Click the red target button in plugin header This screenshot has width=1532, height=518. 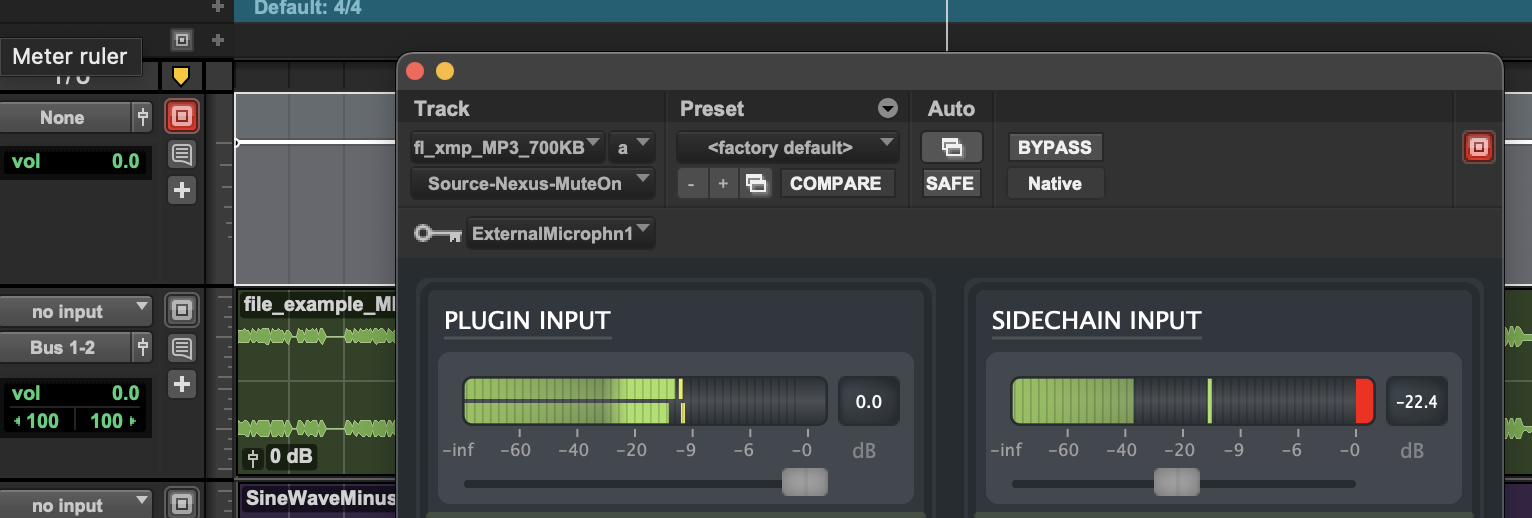pos(1478,147)
